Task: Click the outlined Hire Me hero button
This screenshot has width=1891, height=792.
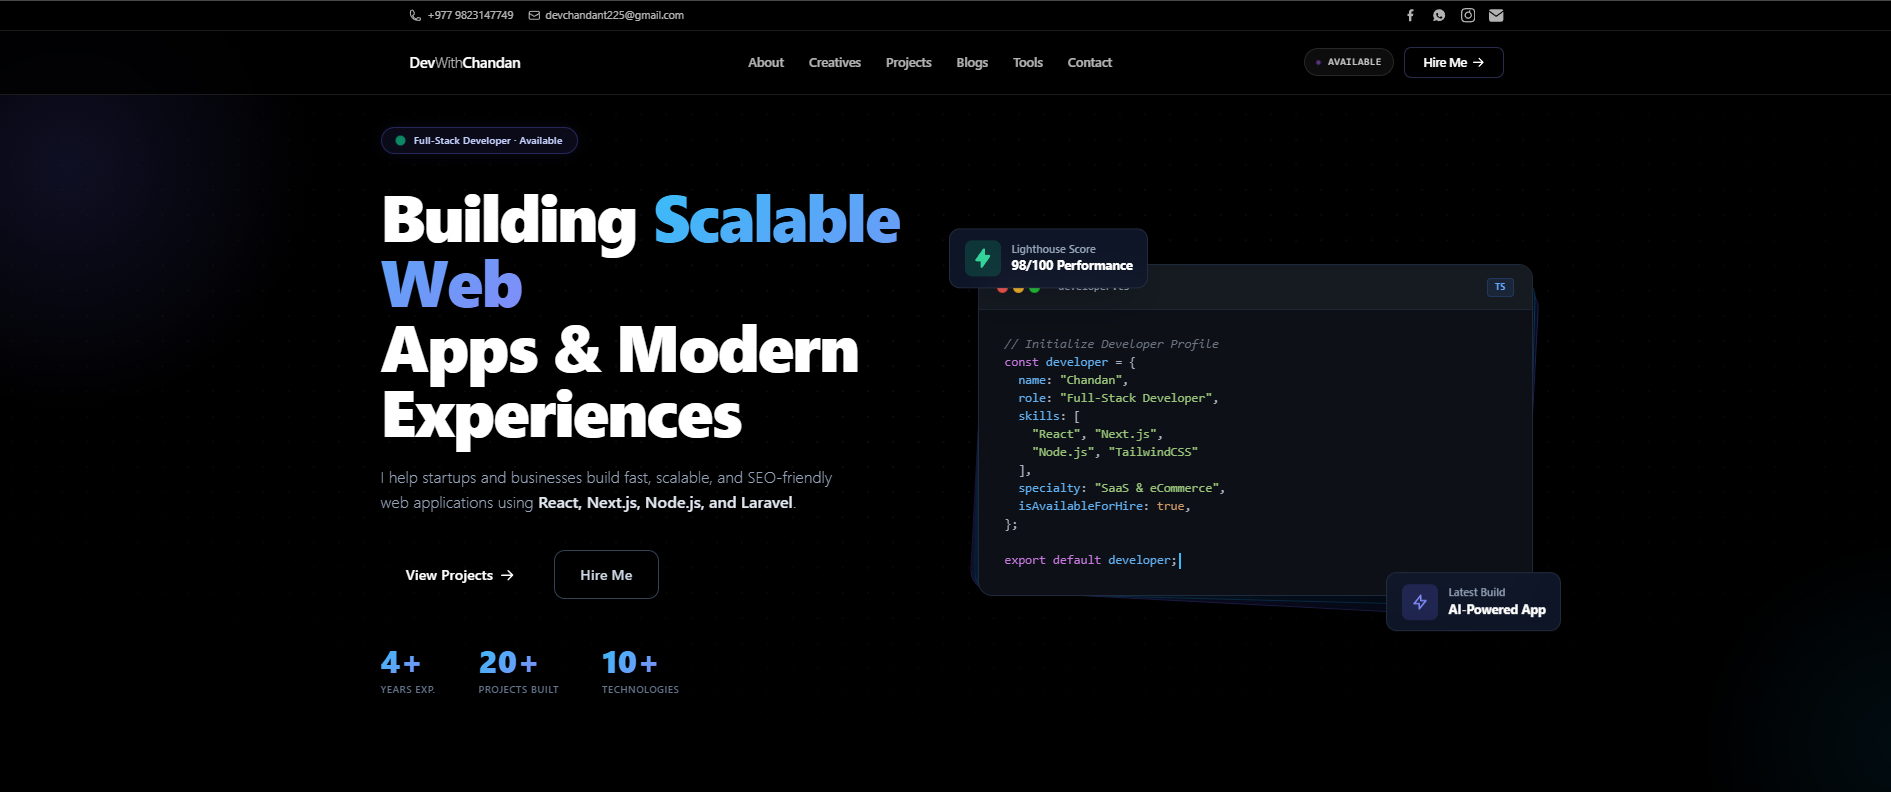Action: 606,575
